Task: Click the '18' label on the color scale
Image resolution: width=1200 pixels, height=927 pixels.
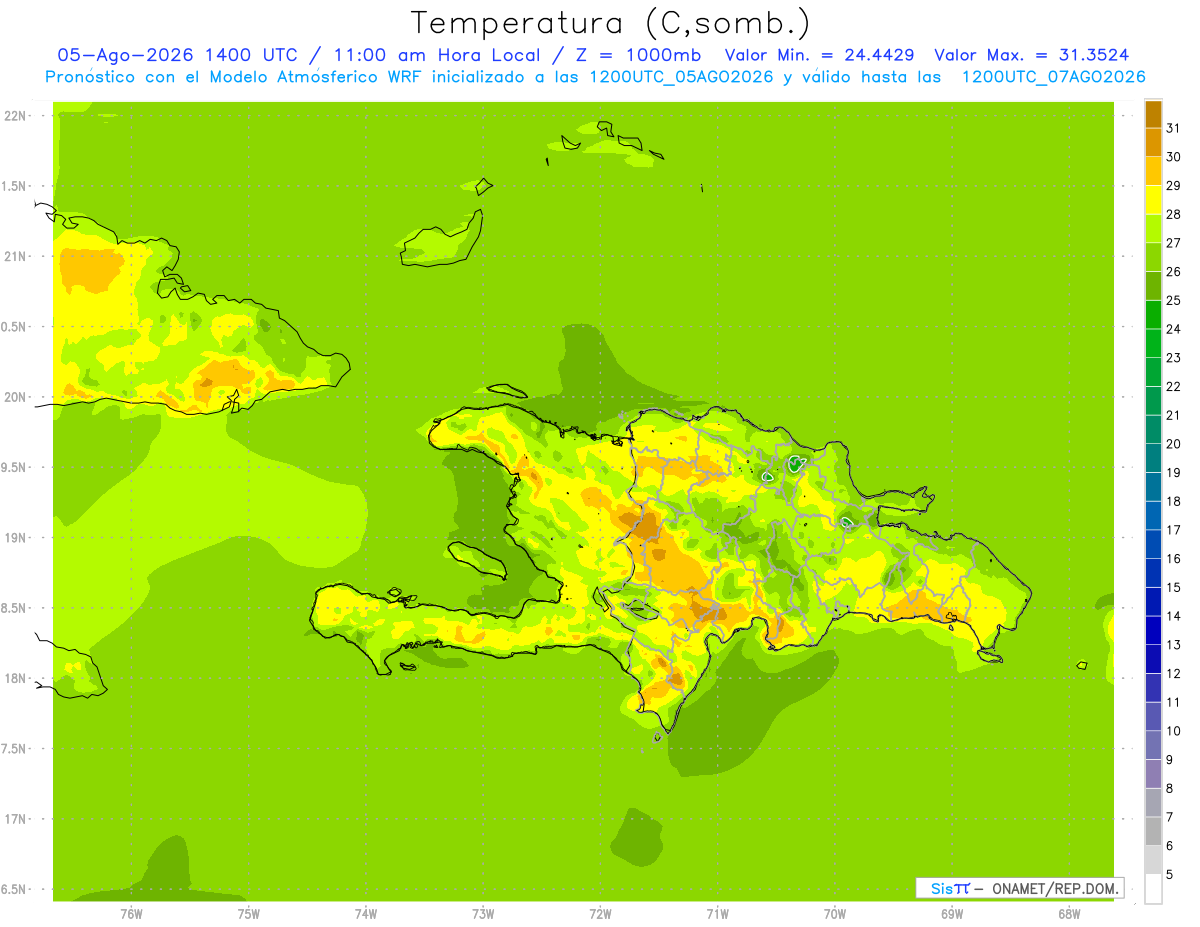Action: pos(1173,501)
